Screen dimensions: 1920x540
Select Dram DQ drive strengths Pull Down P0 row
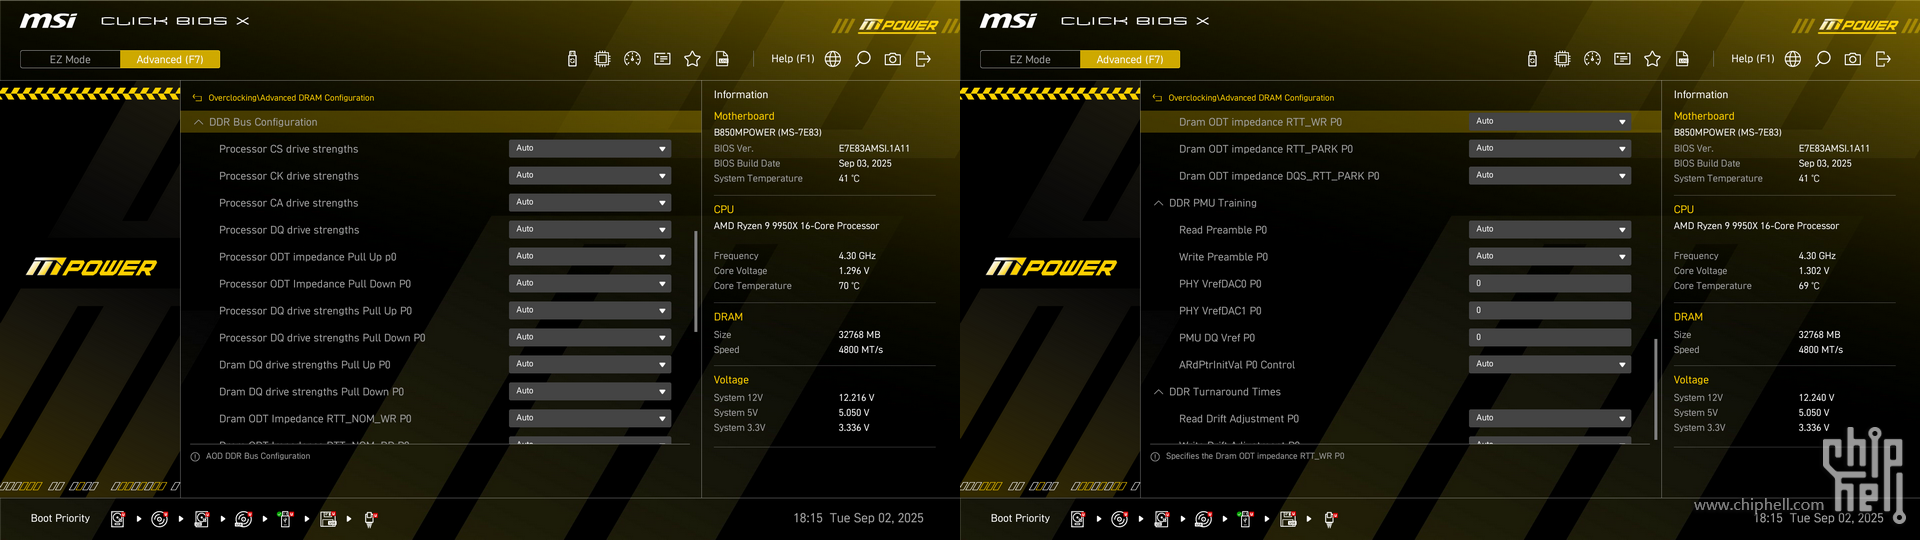tap(440, 392)
